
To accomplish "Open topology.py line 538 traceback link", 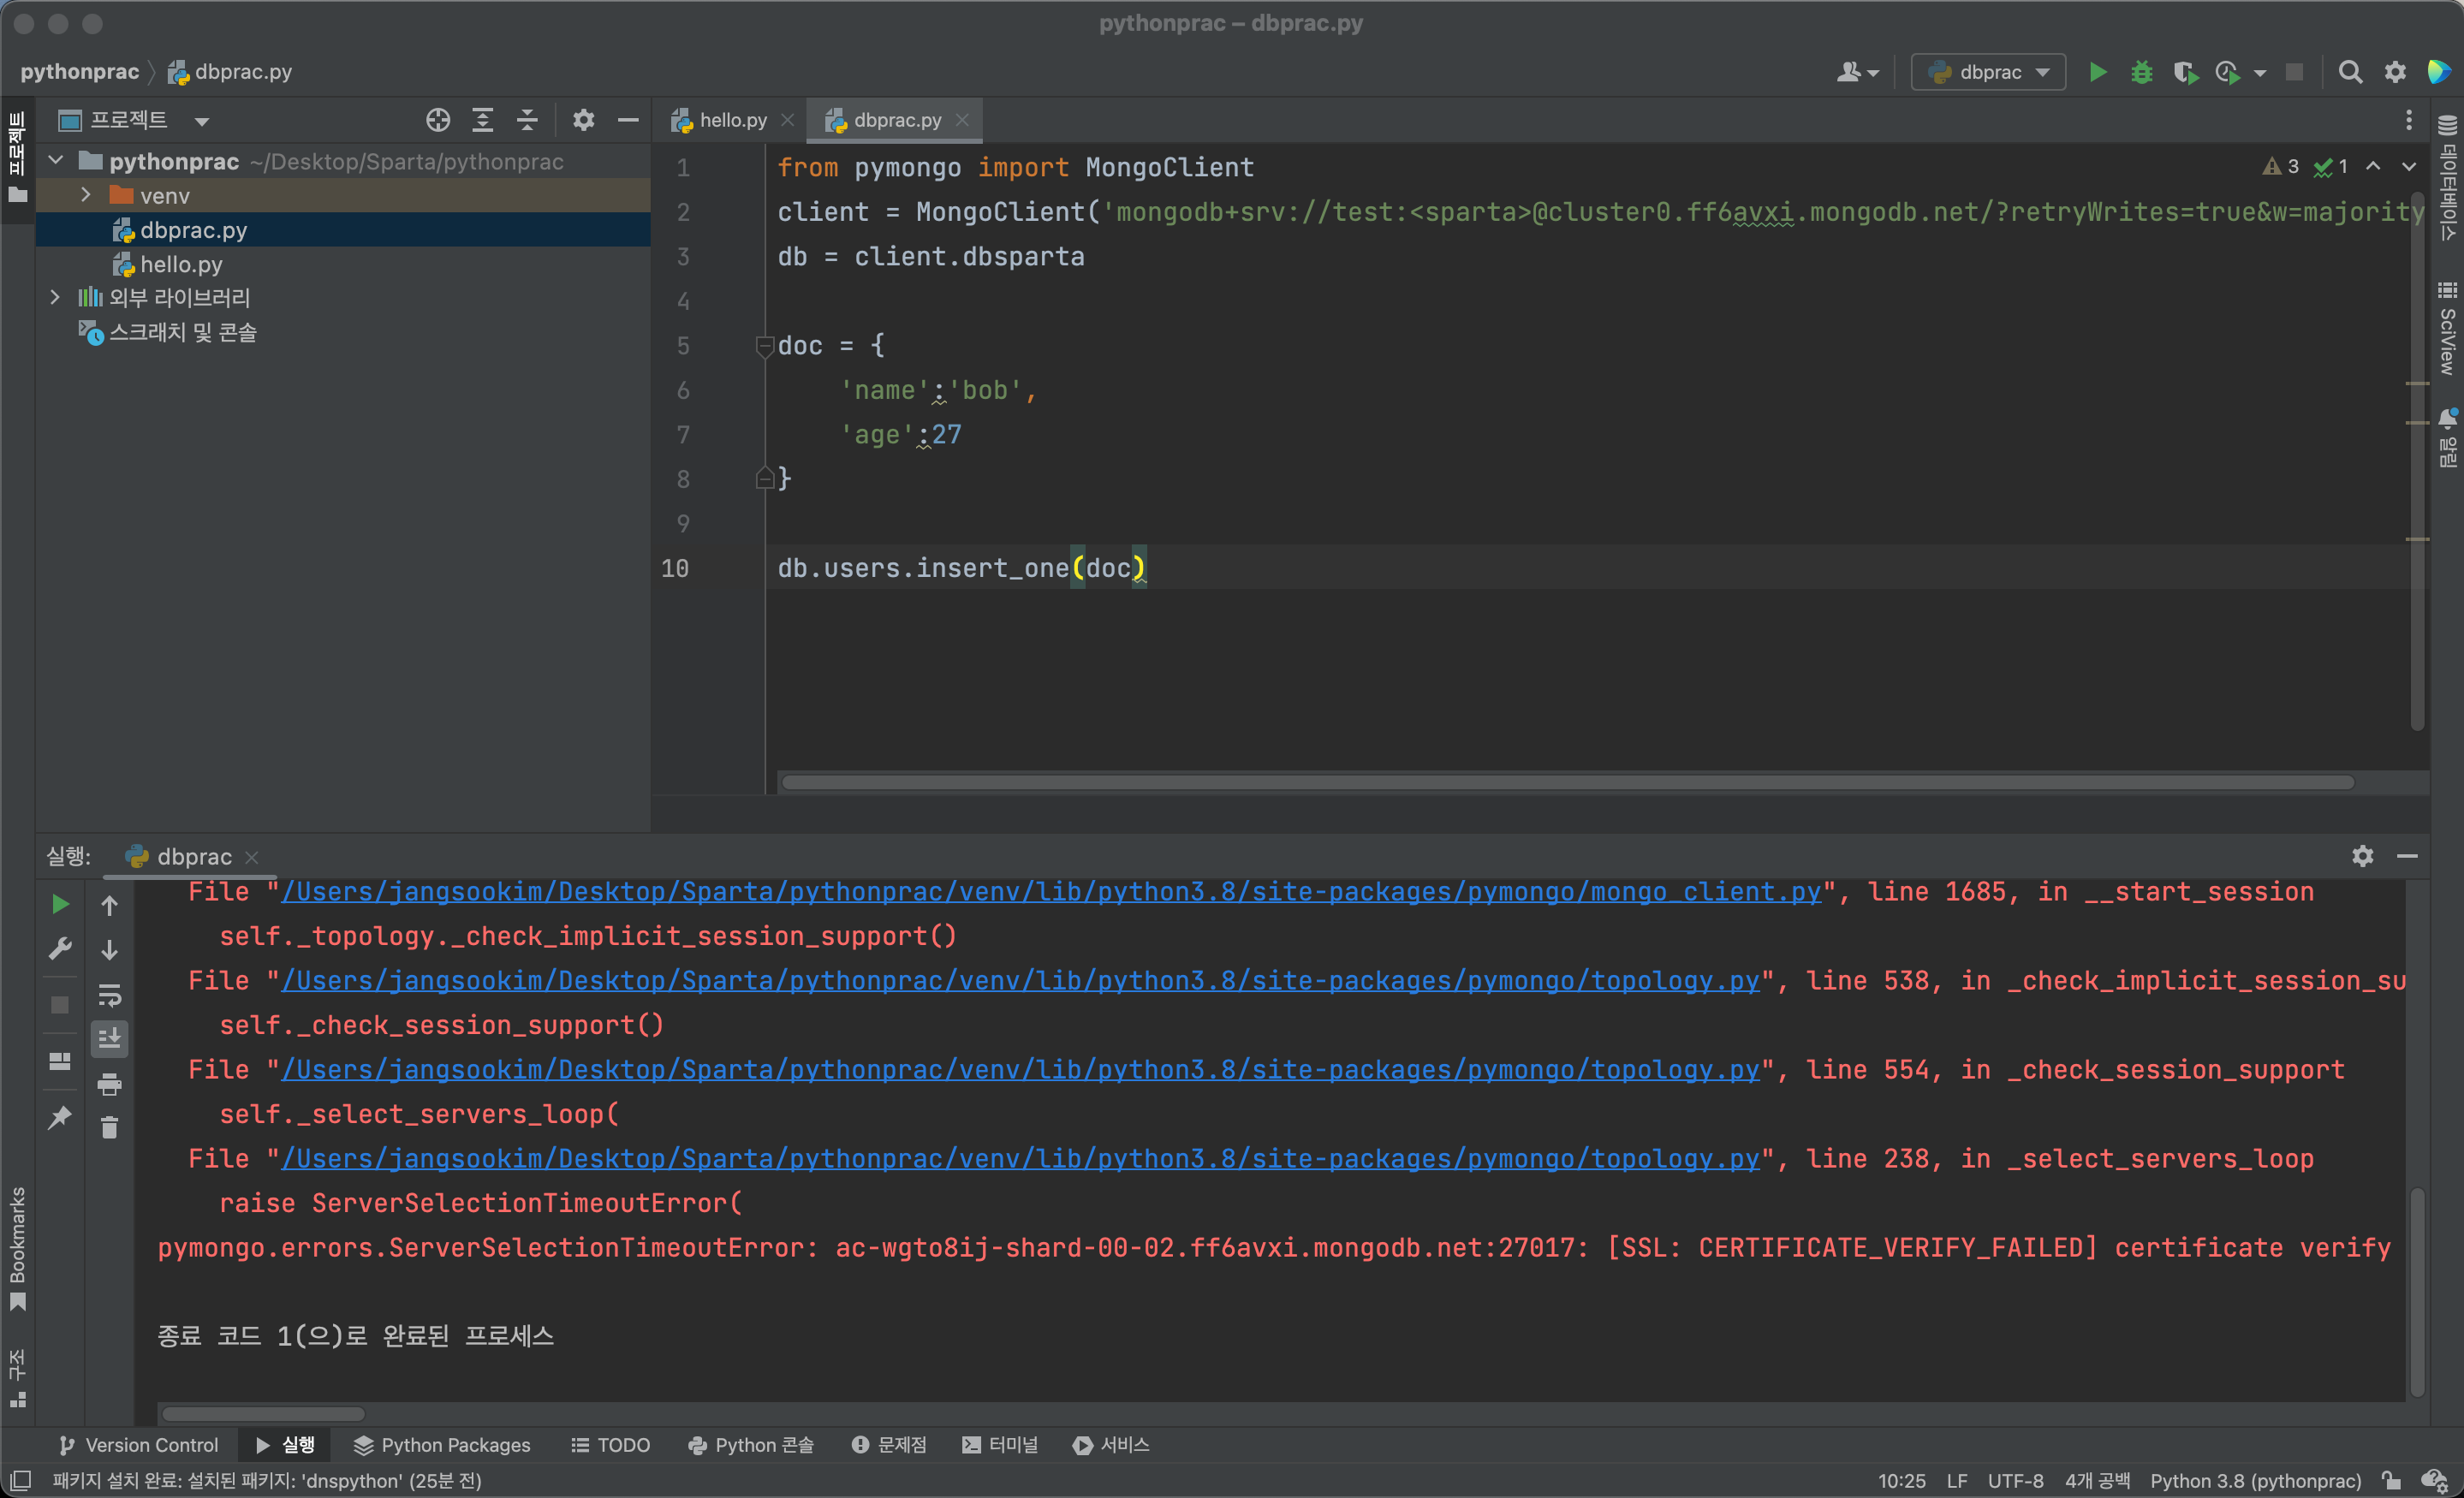I will 1020,980.
